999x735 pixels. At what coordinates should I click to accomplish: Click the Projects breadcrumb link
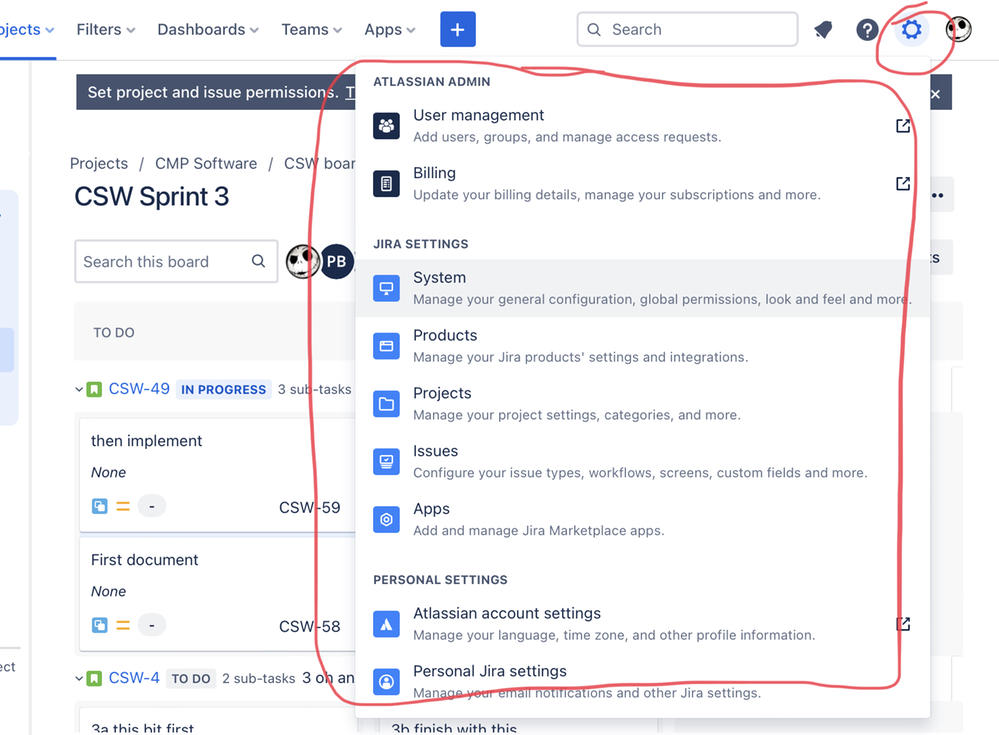point(99,164)
